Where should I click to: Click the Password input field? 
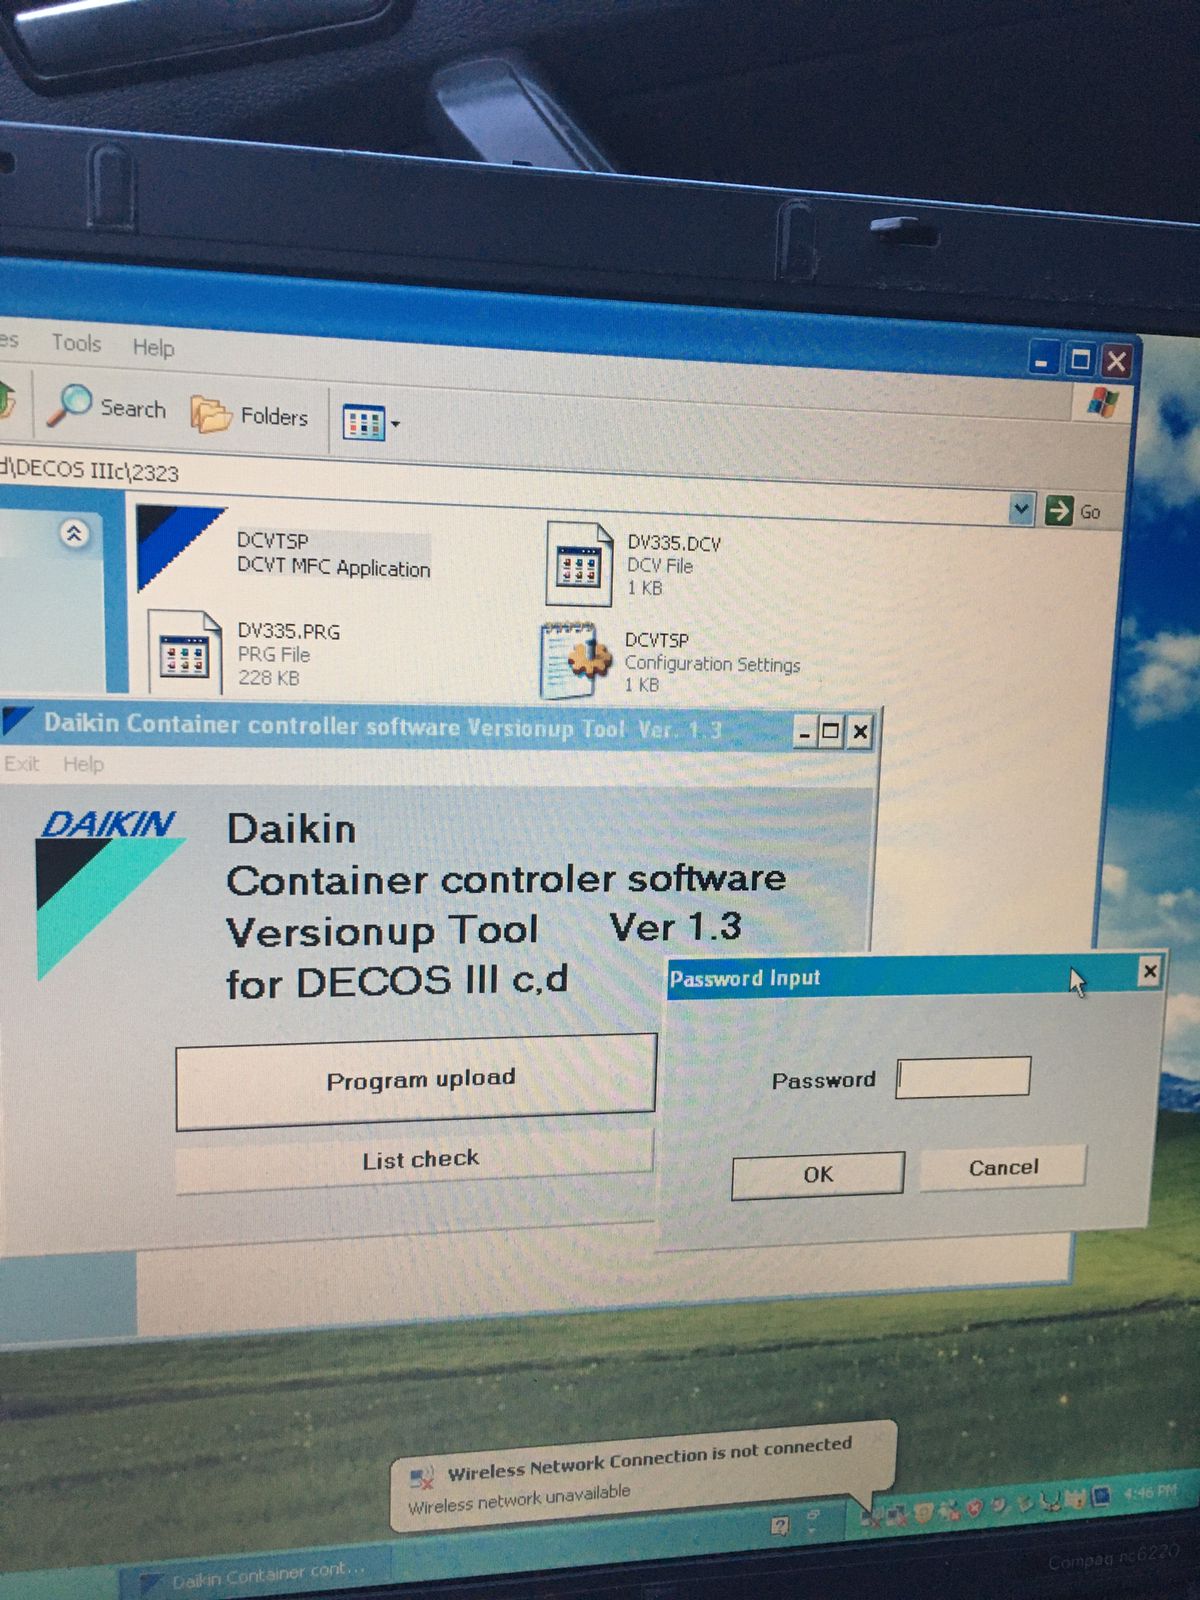click(963, 1077)
